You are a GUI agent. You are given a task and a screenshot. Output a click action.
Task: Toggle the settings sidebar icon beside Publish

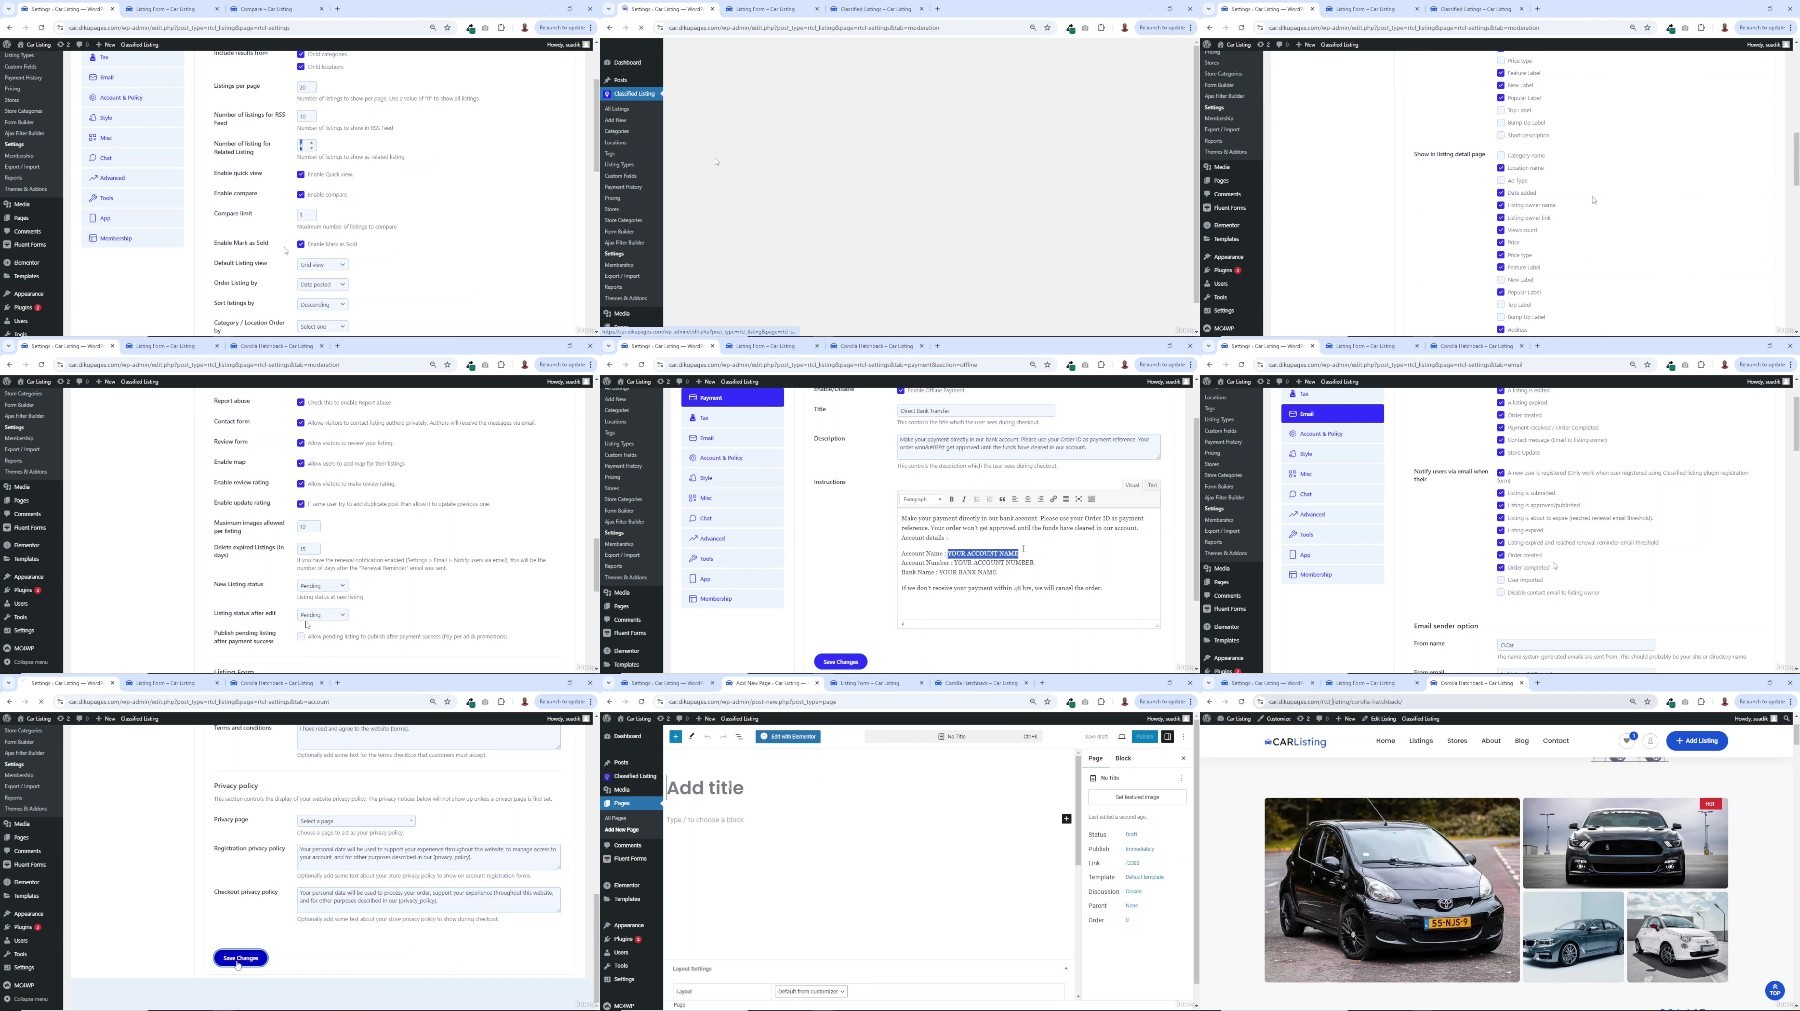[1167, 737]
